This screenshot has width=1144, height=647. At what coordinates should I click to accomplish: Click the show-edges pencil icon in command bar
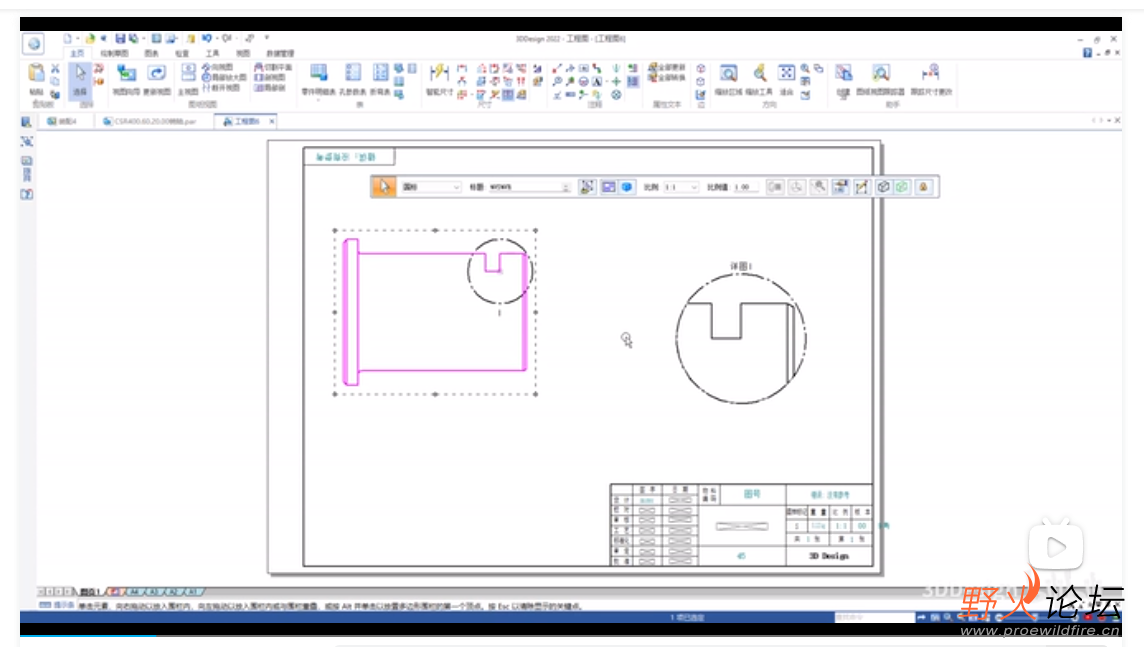click(862, 187)
